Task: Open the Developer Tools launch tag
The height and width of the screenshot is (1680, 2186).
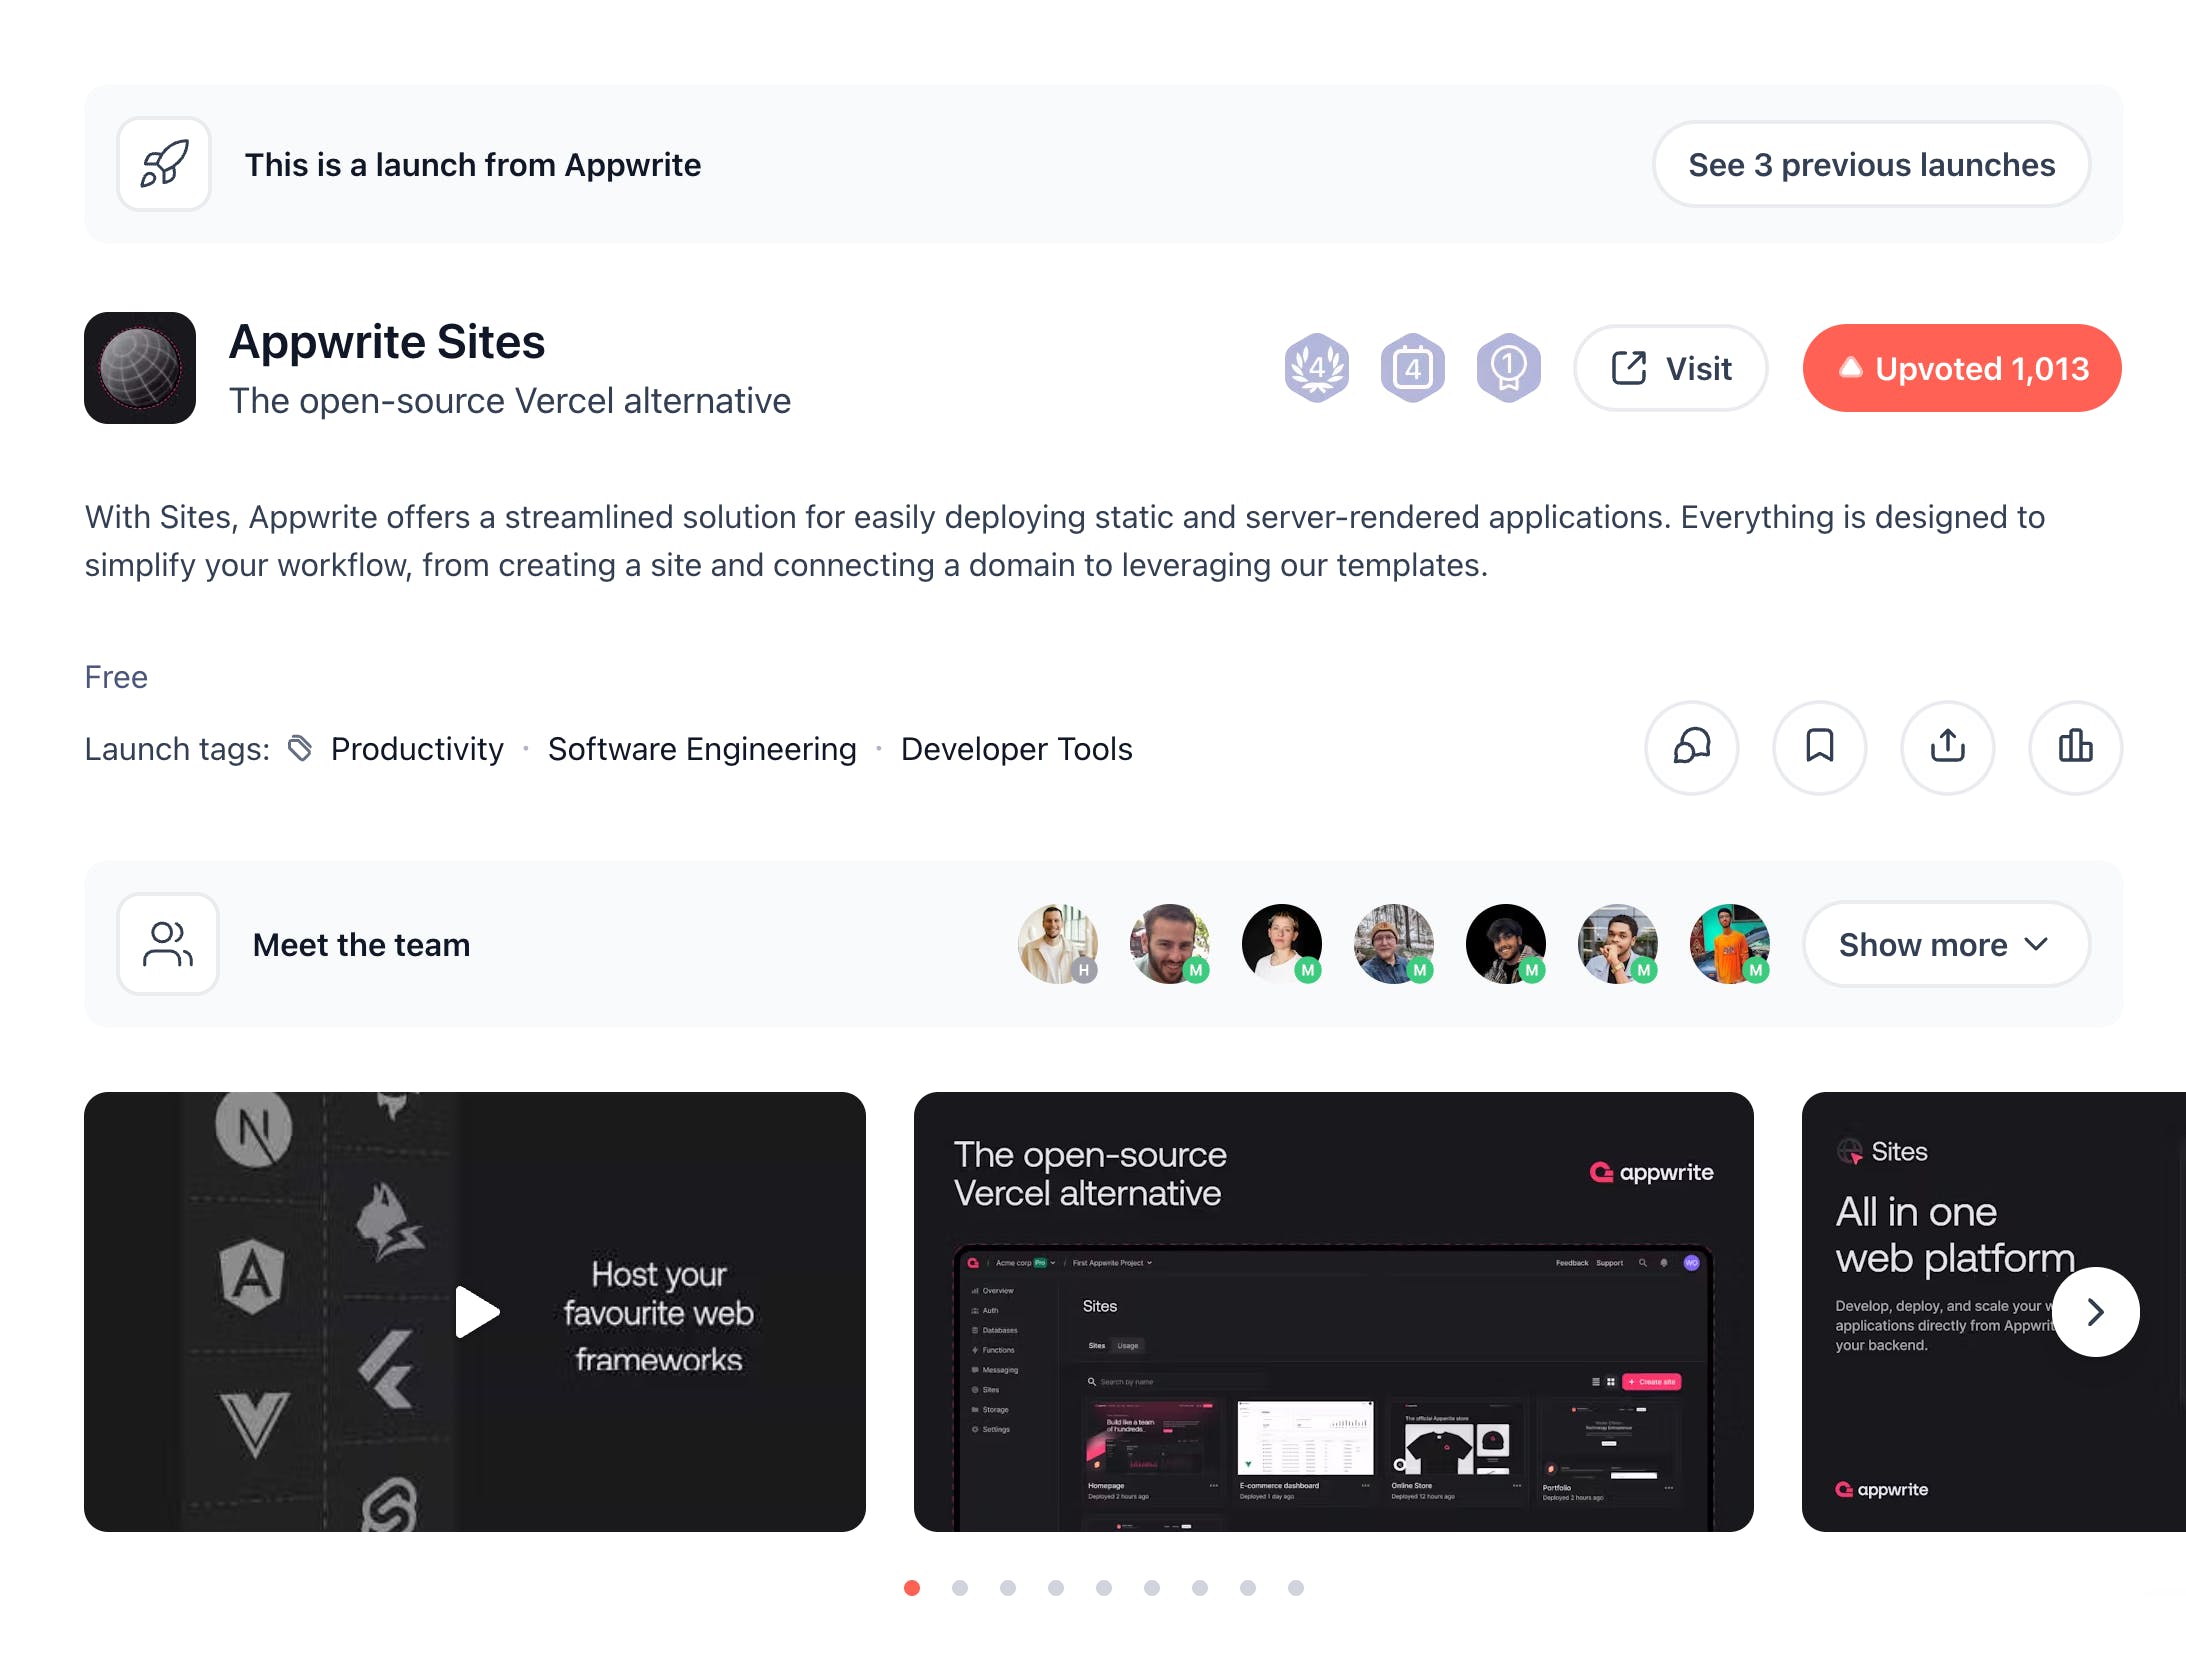Action: click(x=1017, y=749)
